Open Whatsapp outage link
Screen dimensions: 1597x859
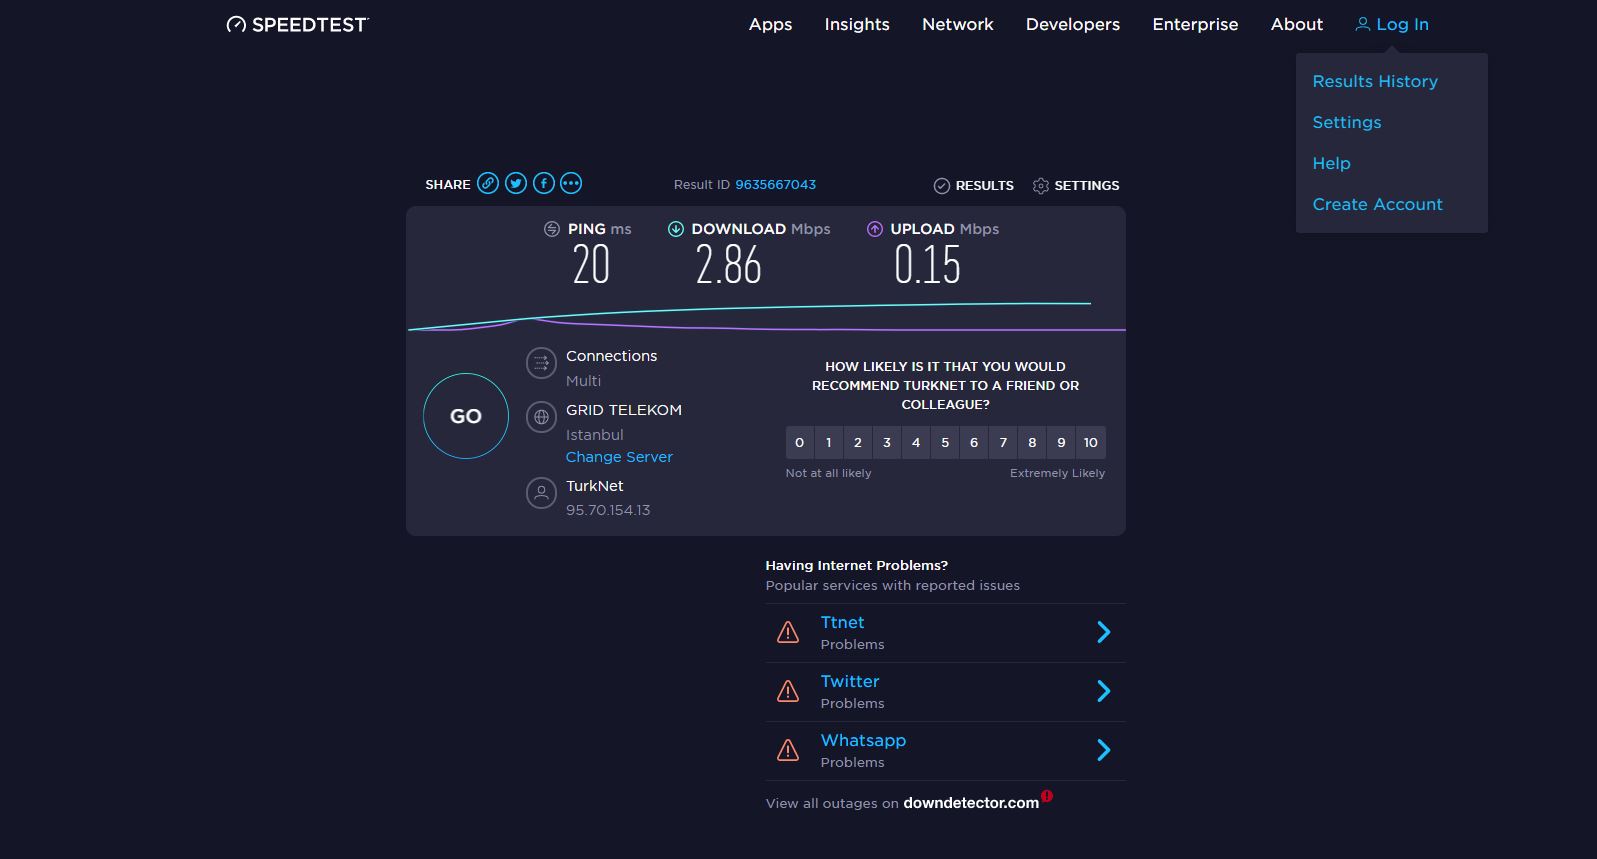point(863,740)
